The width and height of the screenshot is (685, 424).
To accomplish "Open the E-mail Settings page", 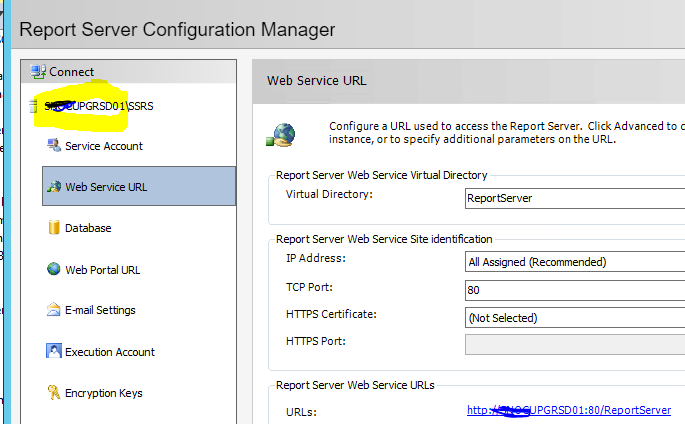I will pyautogui.click(x=100, y=310).
